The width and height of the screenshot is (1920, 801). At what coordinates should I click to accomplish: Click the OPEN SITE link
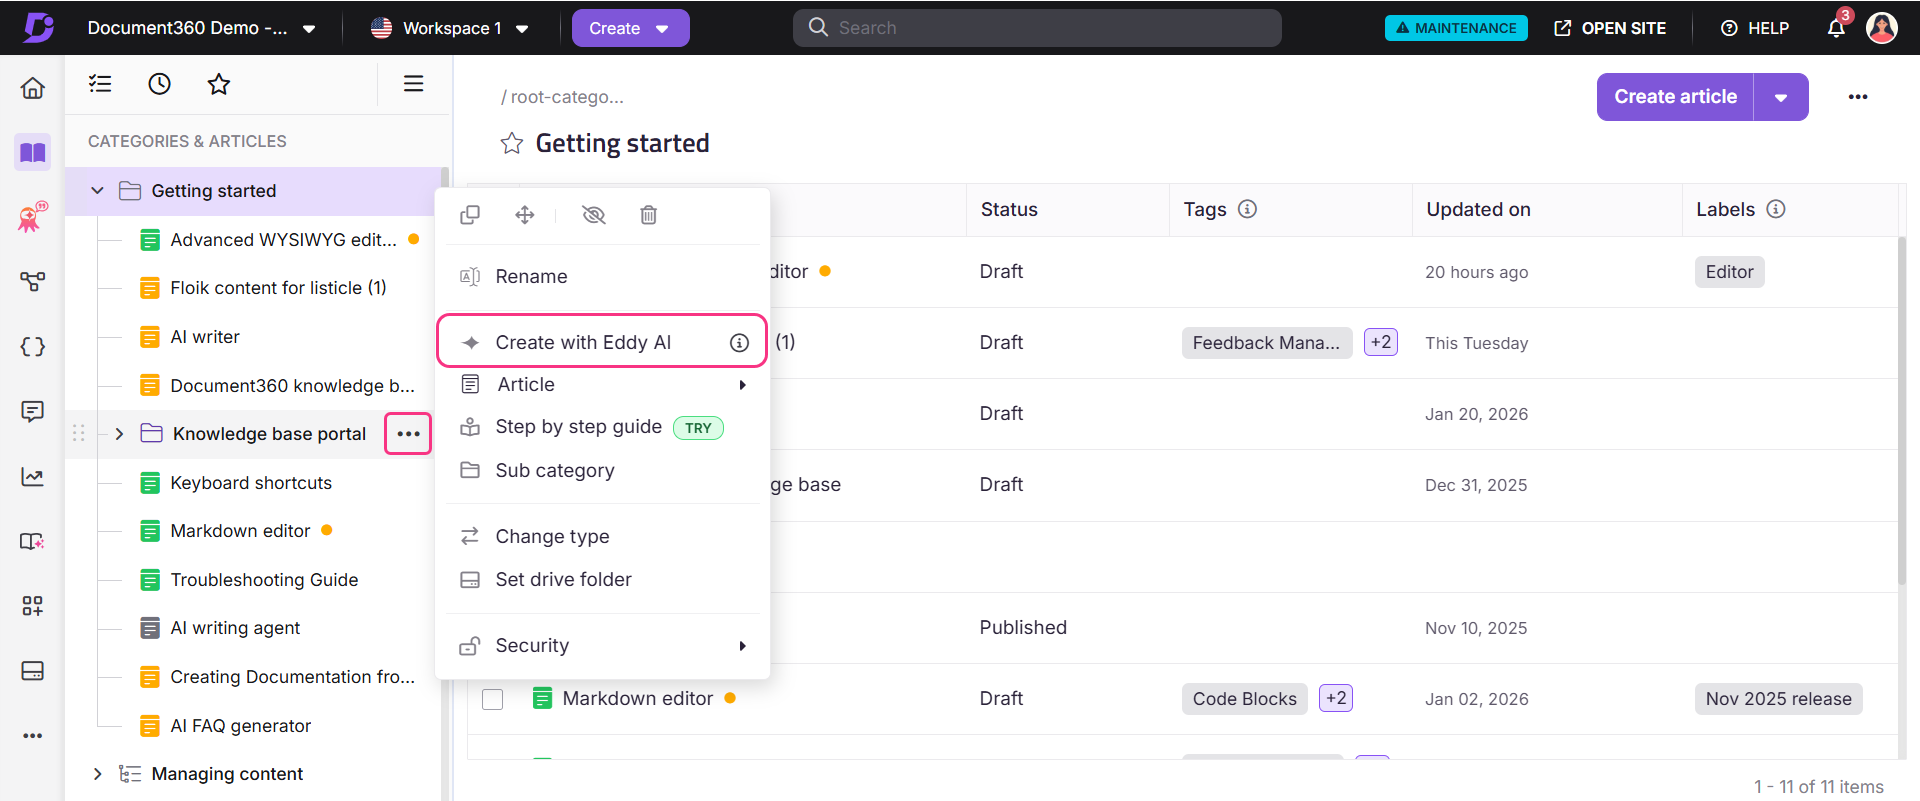pyautogui.click(x=1610, y=28)
